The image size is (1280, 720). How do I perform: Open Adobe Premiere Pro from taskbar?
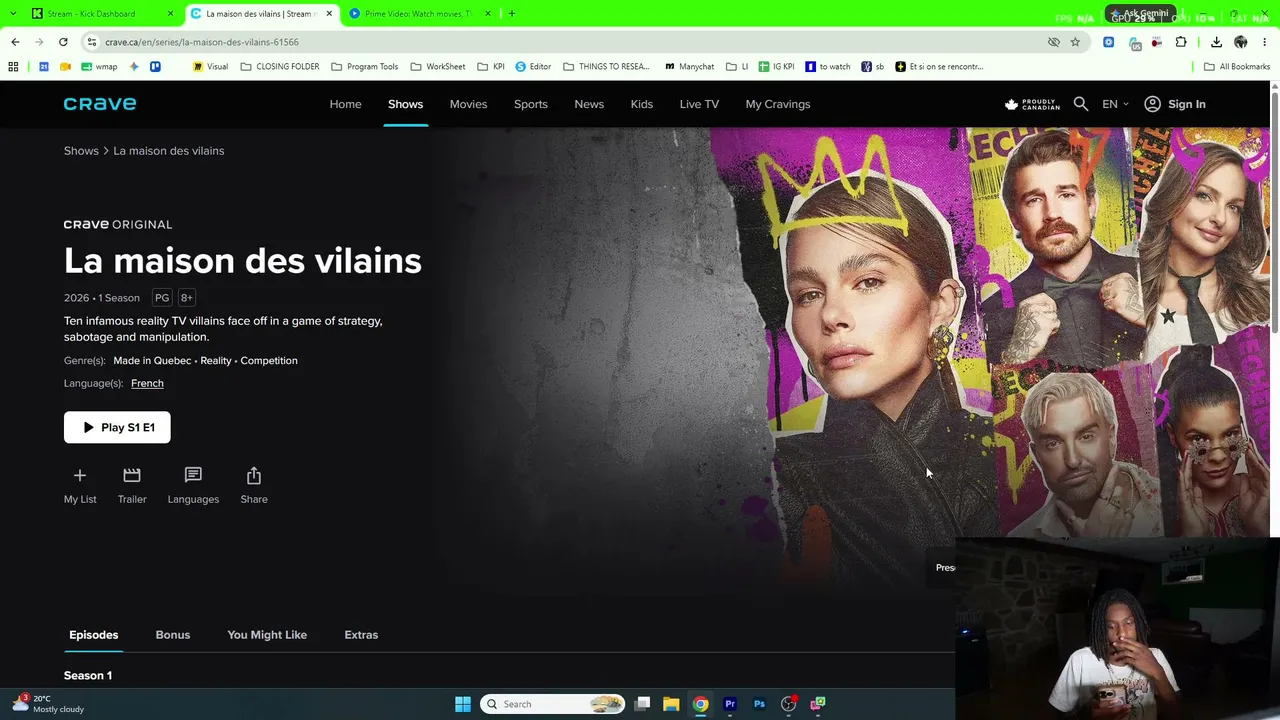[730, 704]
